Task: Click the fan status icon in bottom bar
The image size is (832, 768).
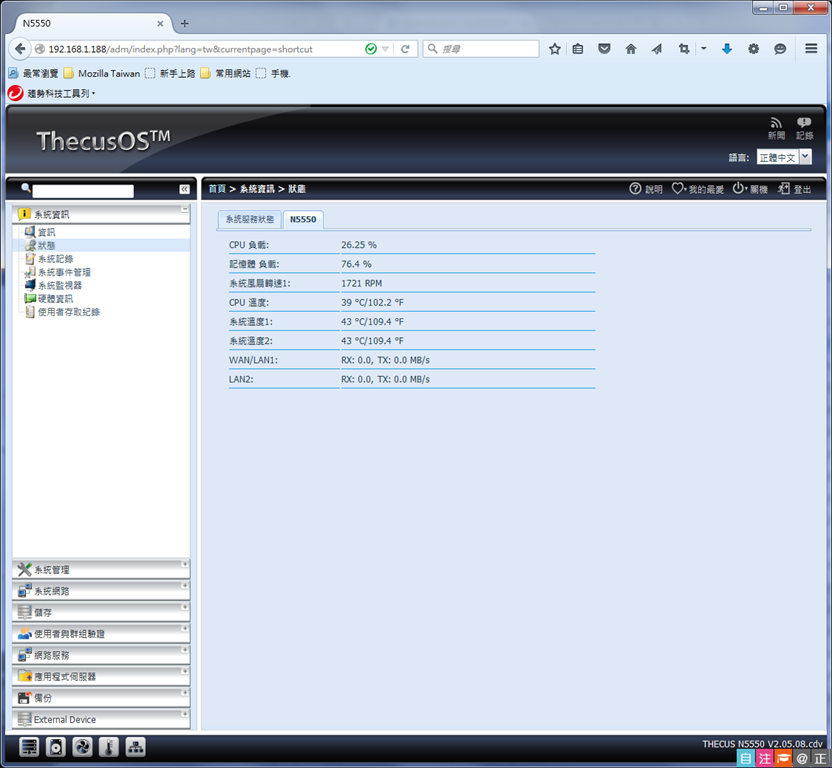Action: point(82,747)
